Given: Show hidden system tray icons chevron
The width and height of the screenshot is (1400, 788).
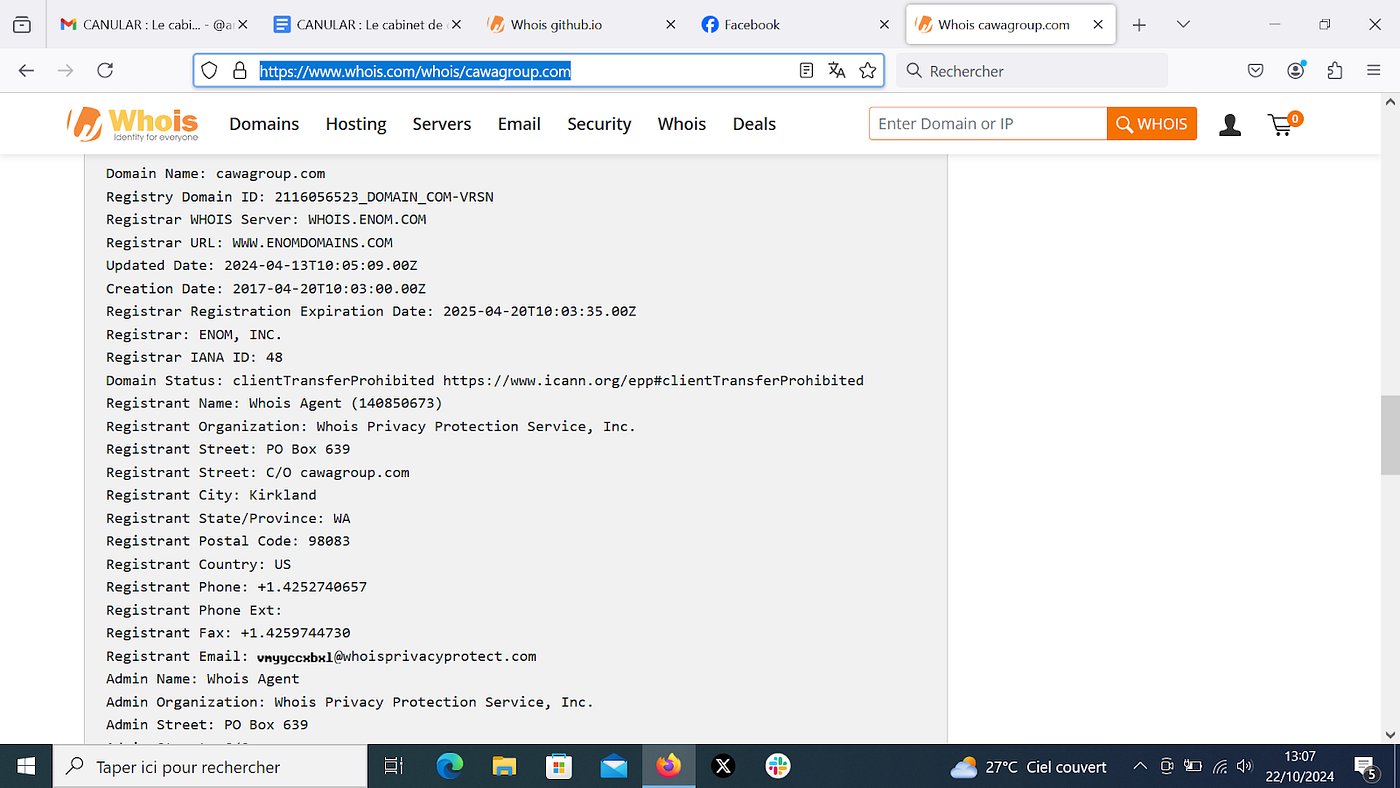Looking at the screenshot, I should (x=1139, y=767).
